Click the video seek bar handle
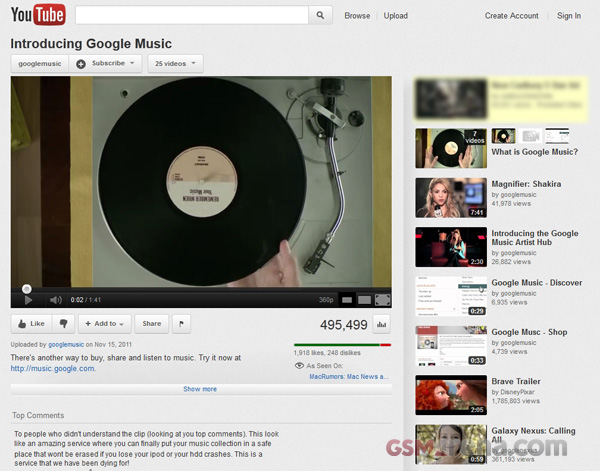The height and width of the screenshot is (471, 600). point(26,289)
